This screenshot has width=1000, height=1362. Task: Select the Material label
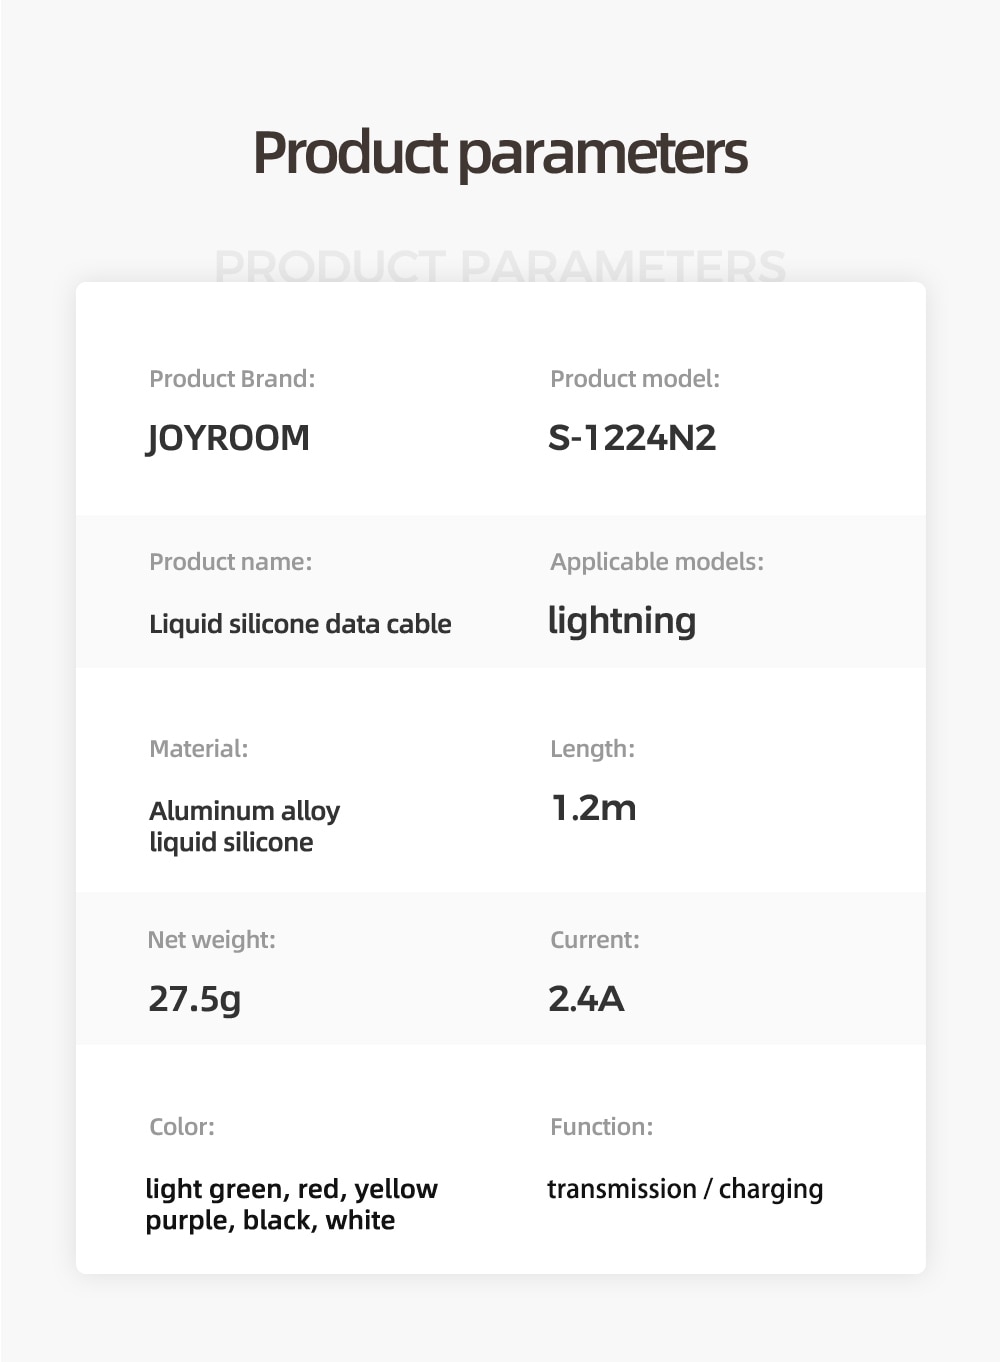tap(199, 749)
